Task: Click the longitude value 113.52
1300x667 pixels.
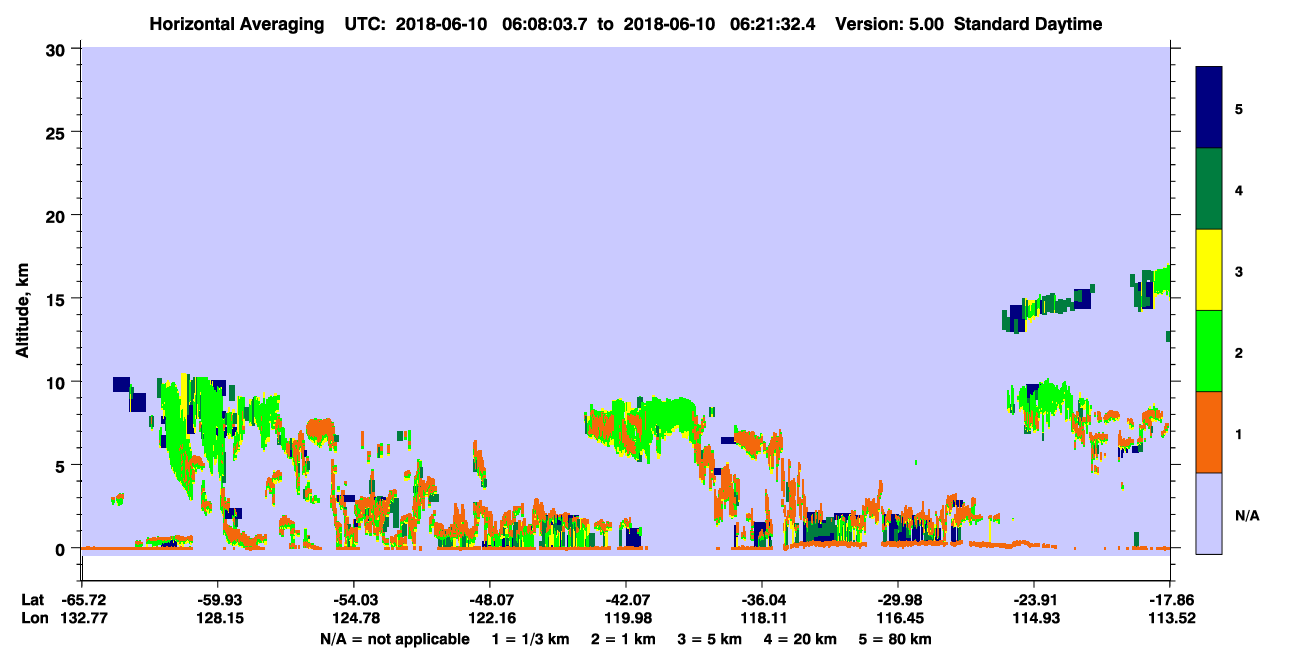Action: (1170, 617)
